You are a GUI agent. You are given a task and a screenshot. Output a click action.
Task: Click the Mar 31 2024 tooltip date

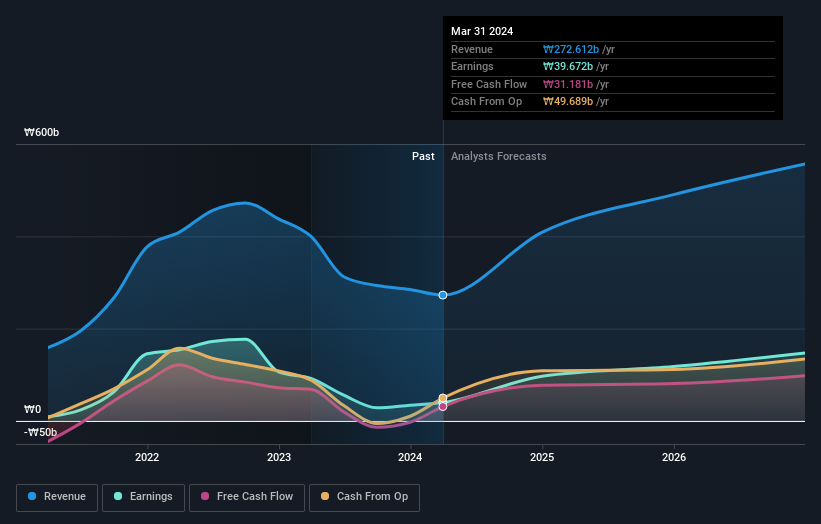click(x=482, y=31)
